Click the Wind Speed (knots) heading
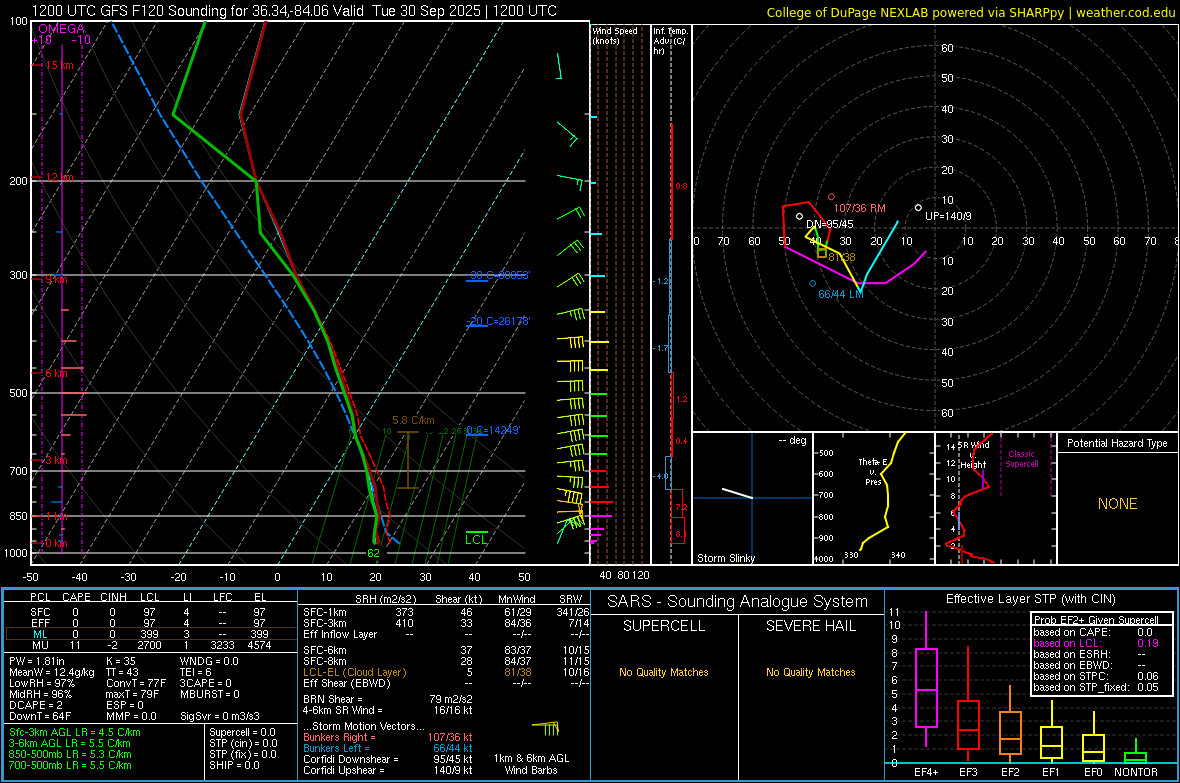This screenshot has height=783, width=1180. pos(615,35)
